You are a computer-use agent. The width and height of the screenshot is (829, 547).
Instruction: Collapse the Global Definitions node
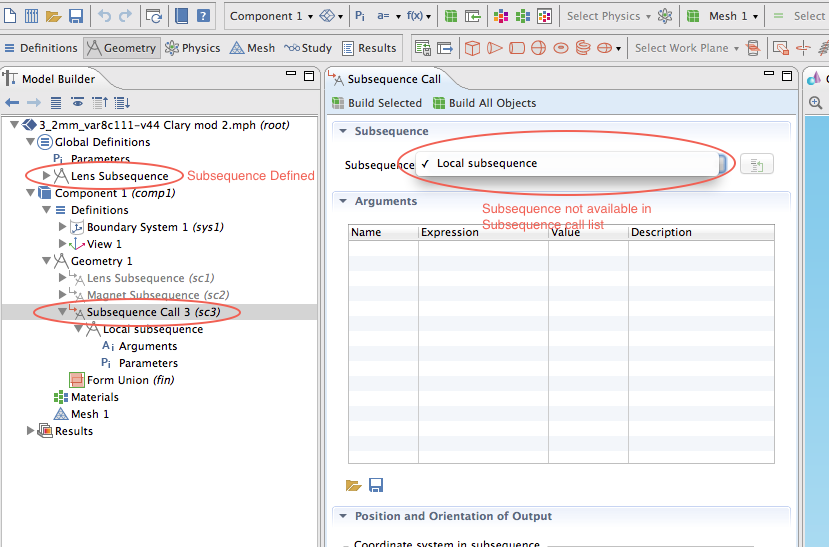point(30,142)
